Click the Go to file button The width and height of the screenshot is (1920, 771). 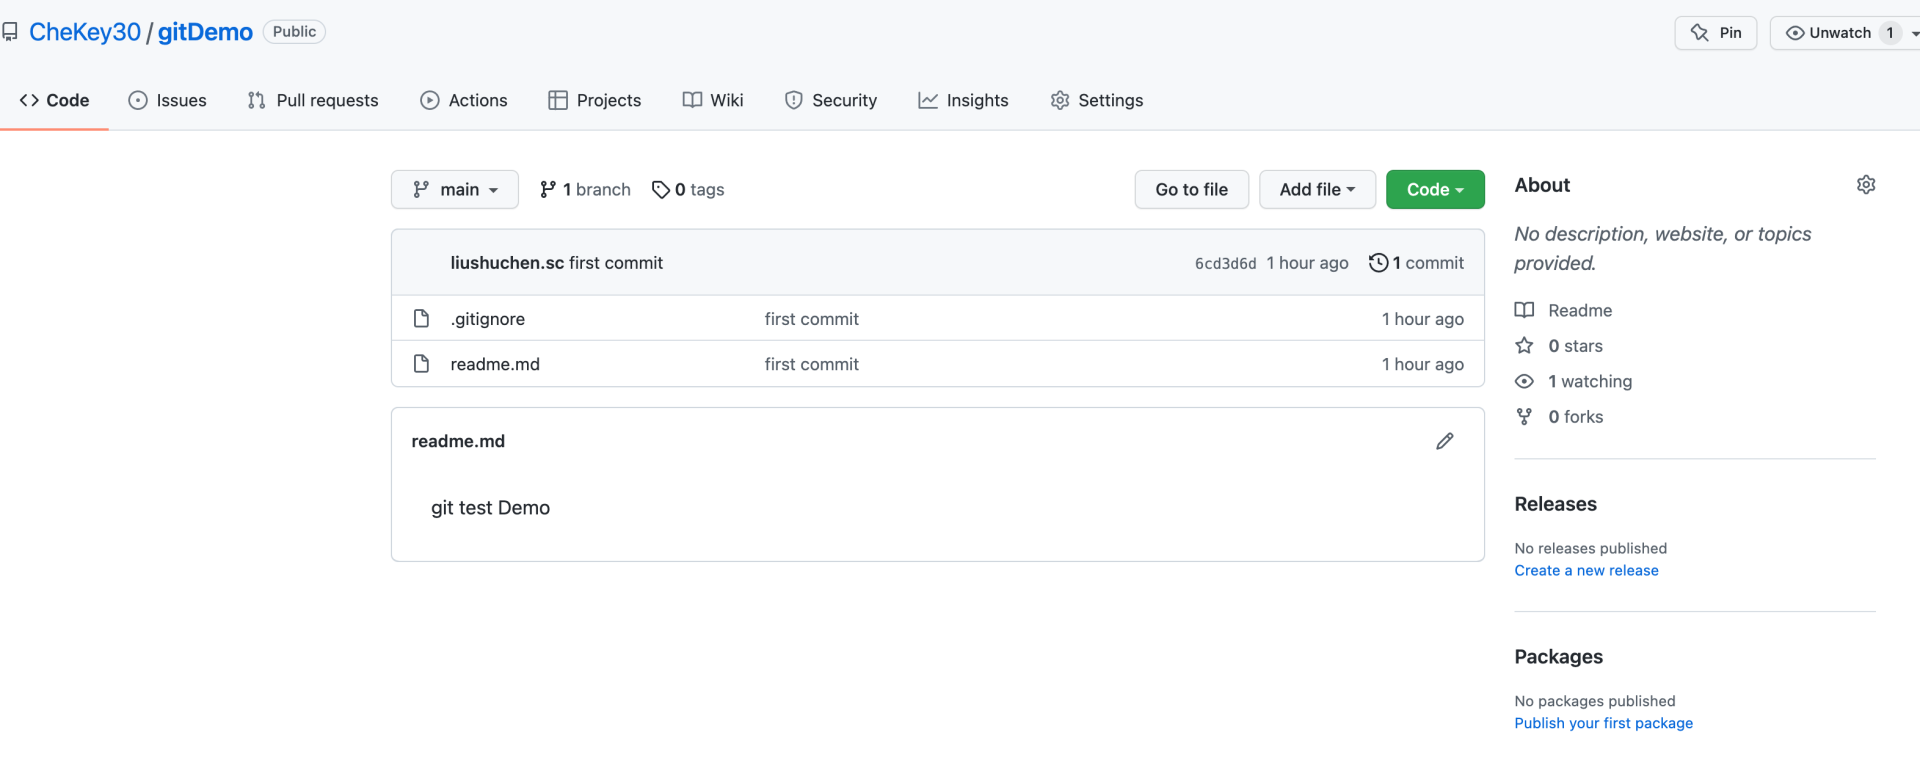1192,189
